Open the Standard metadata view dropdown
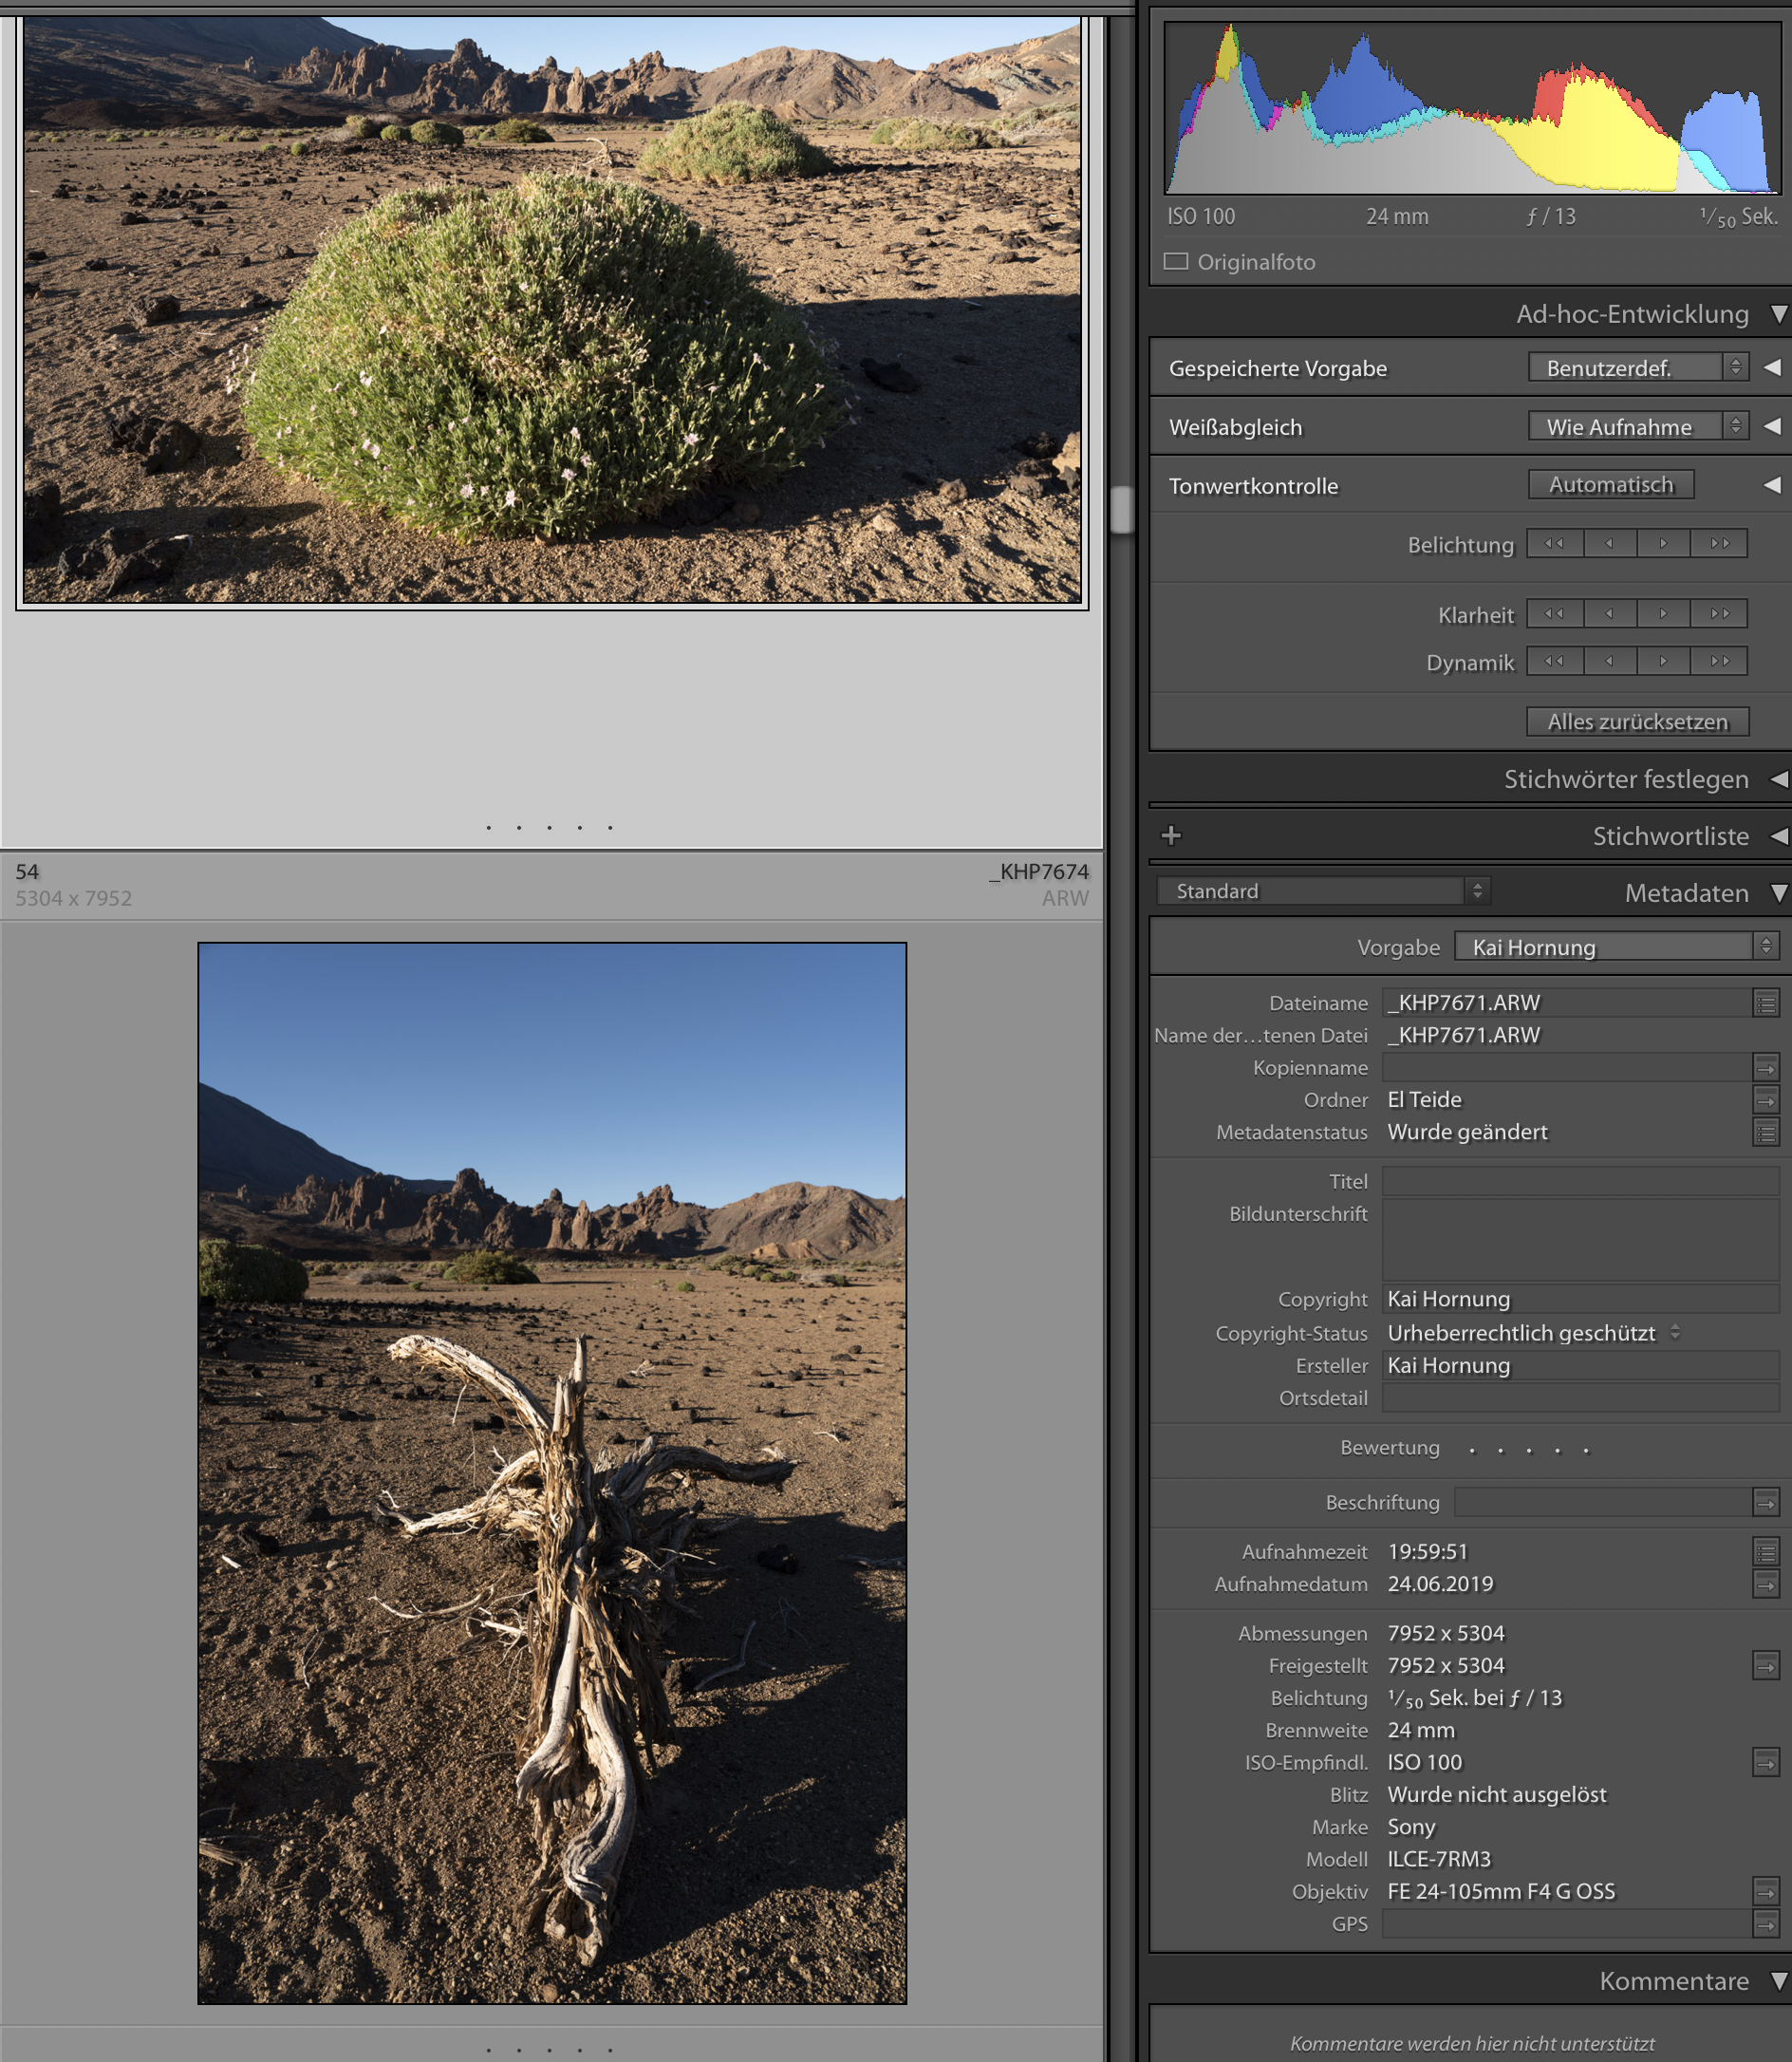The height and width of the screenshot is (2062, 1792). (x=1323, y=890)
